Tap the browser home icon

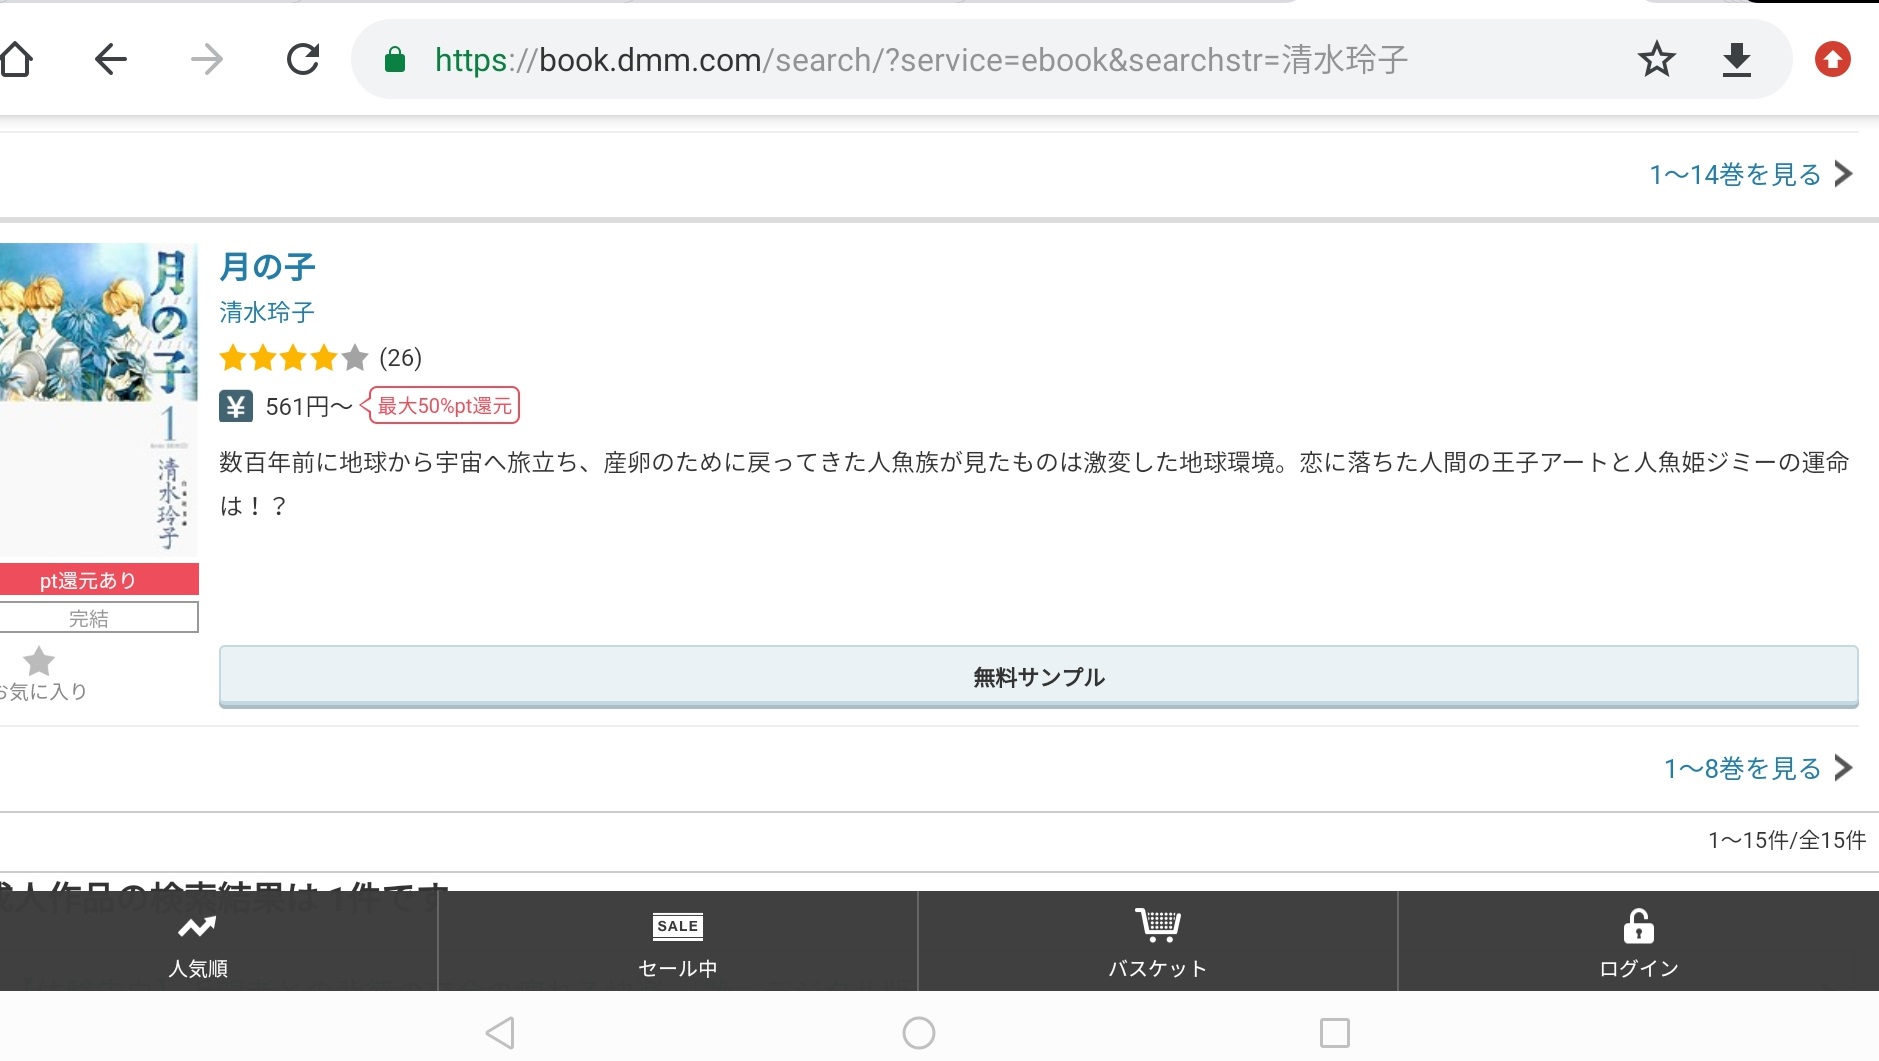(16, 59)
